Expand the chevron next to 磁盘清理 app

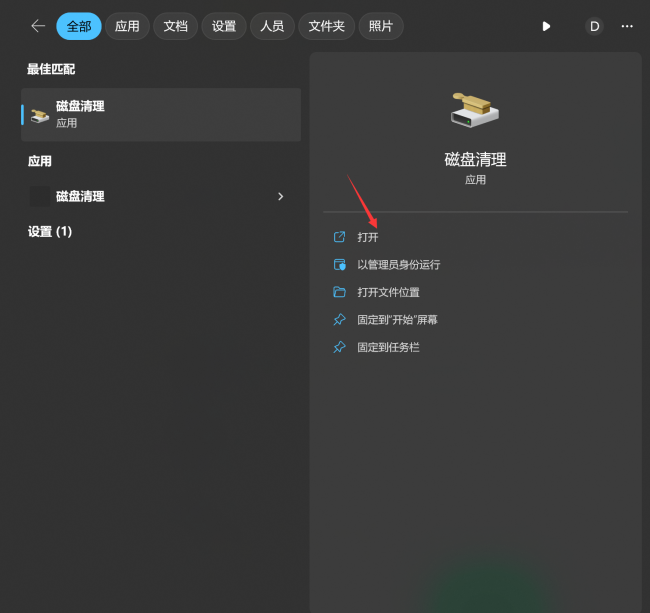[x=281, y=196]
